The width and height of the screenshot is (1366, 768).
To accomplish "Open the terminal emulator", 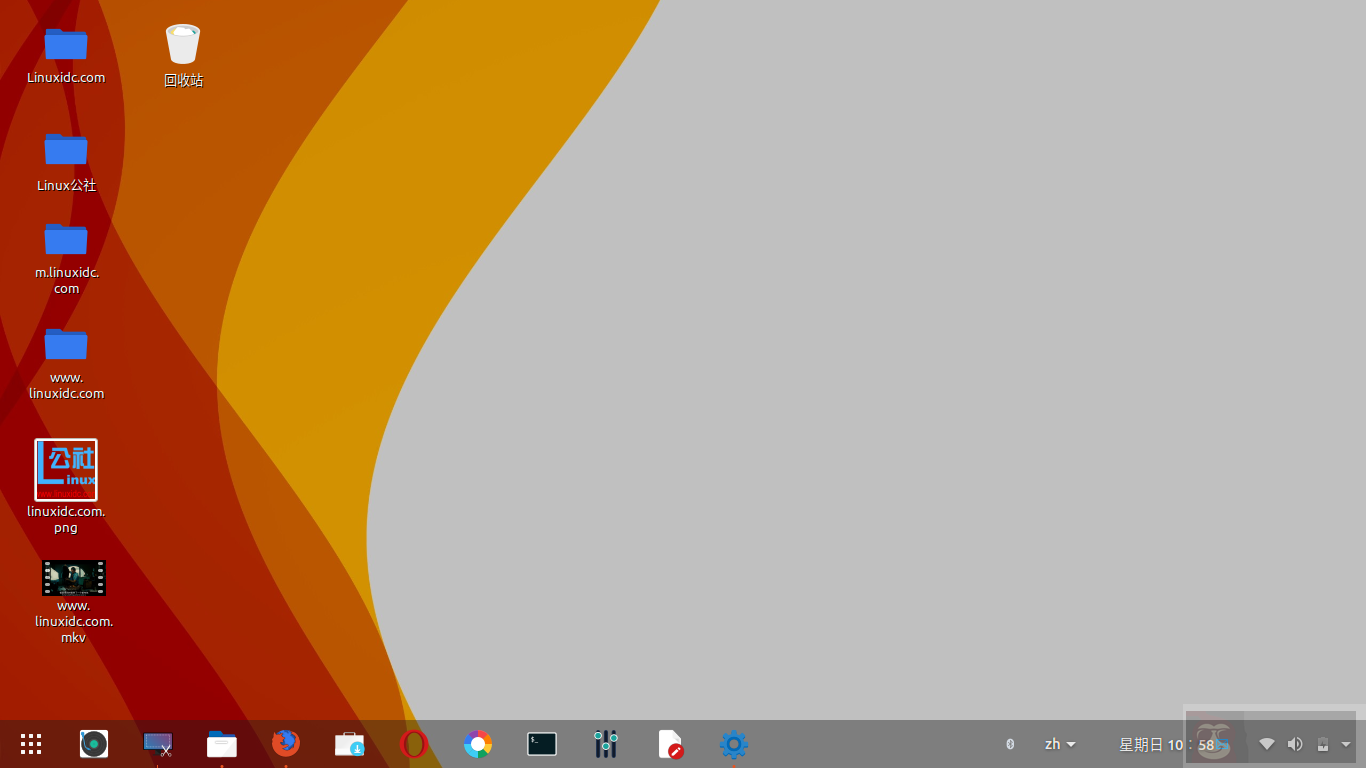I will pyautogui.click(x=541, y=744).
